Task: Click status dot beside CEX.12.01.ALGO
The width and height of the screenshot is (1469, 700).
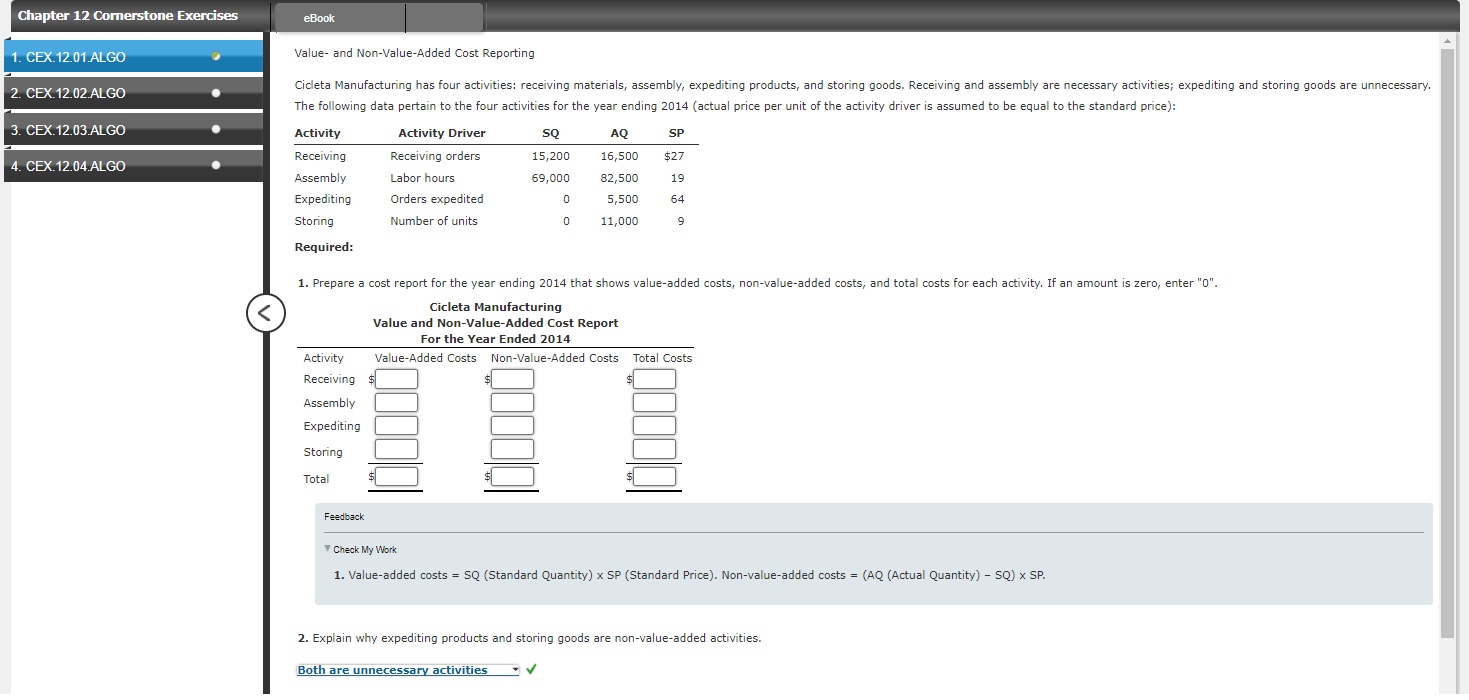Action: tap(215, 57)
